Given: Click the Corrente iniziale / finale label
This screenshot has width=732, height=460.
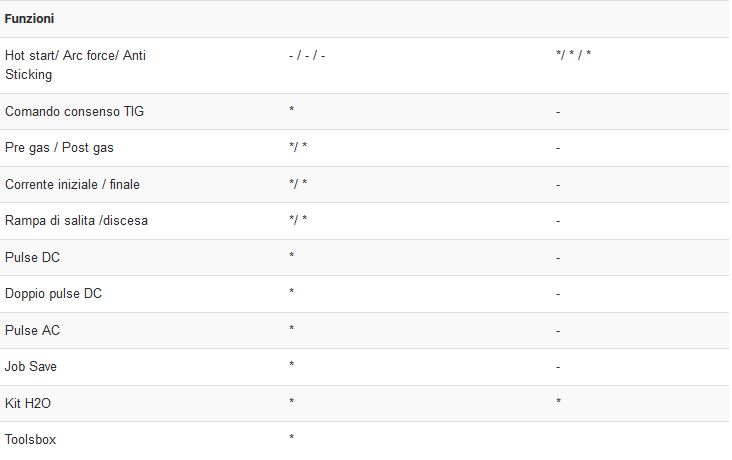Looking at the screenshot, I should [x=72, y=184].
